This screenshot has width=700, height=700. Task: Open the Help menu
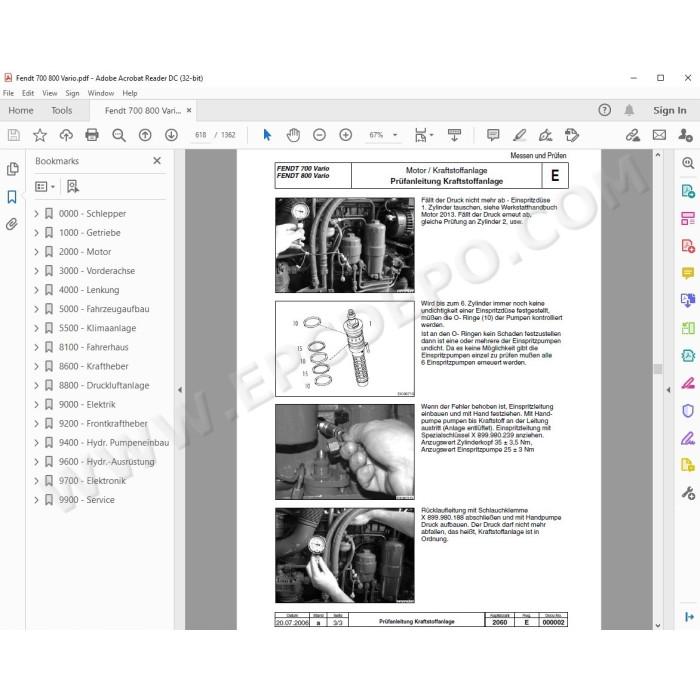point(129,93)
